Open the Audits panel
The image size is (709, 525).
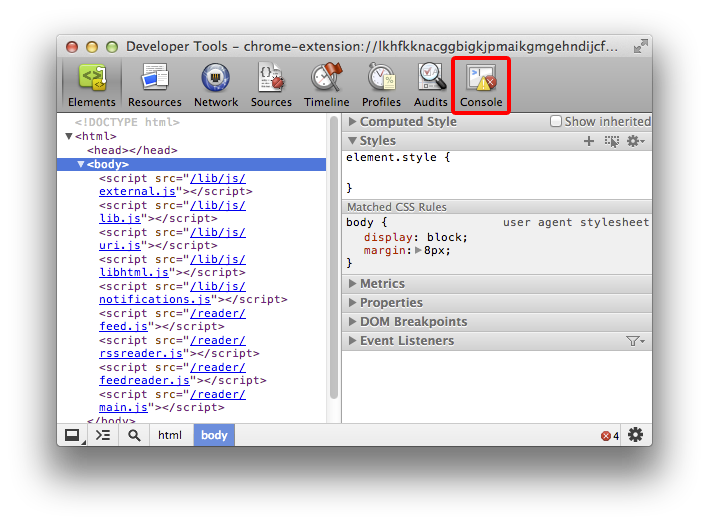tap(430, 85)
